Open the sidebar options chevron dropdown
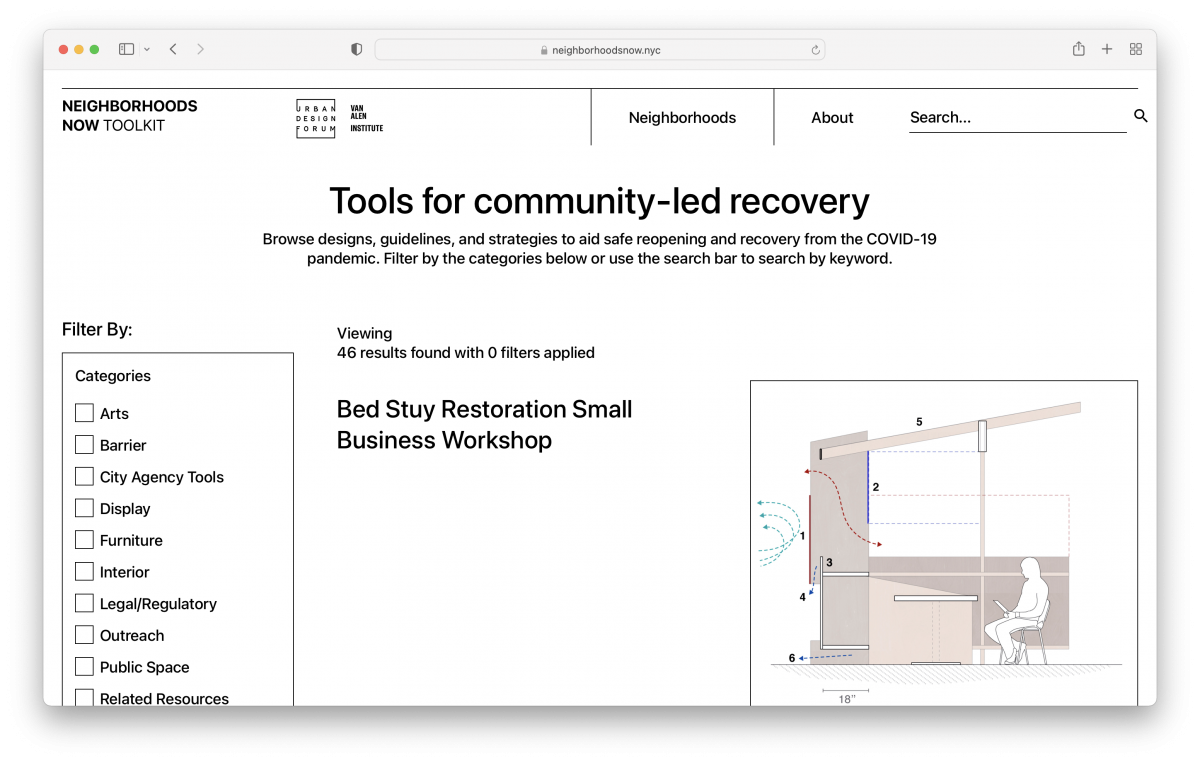 click(147, 49)
